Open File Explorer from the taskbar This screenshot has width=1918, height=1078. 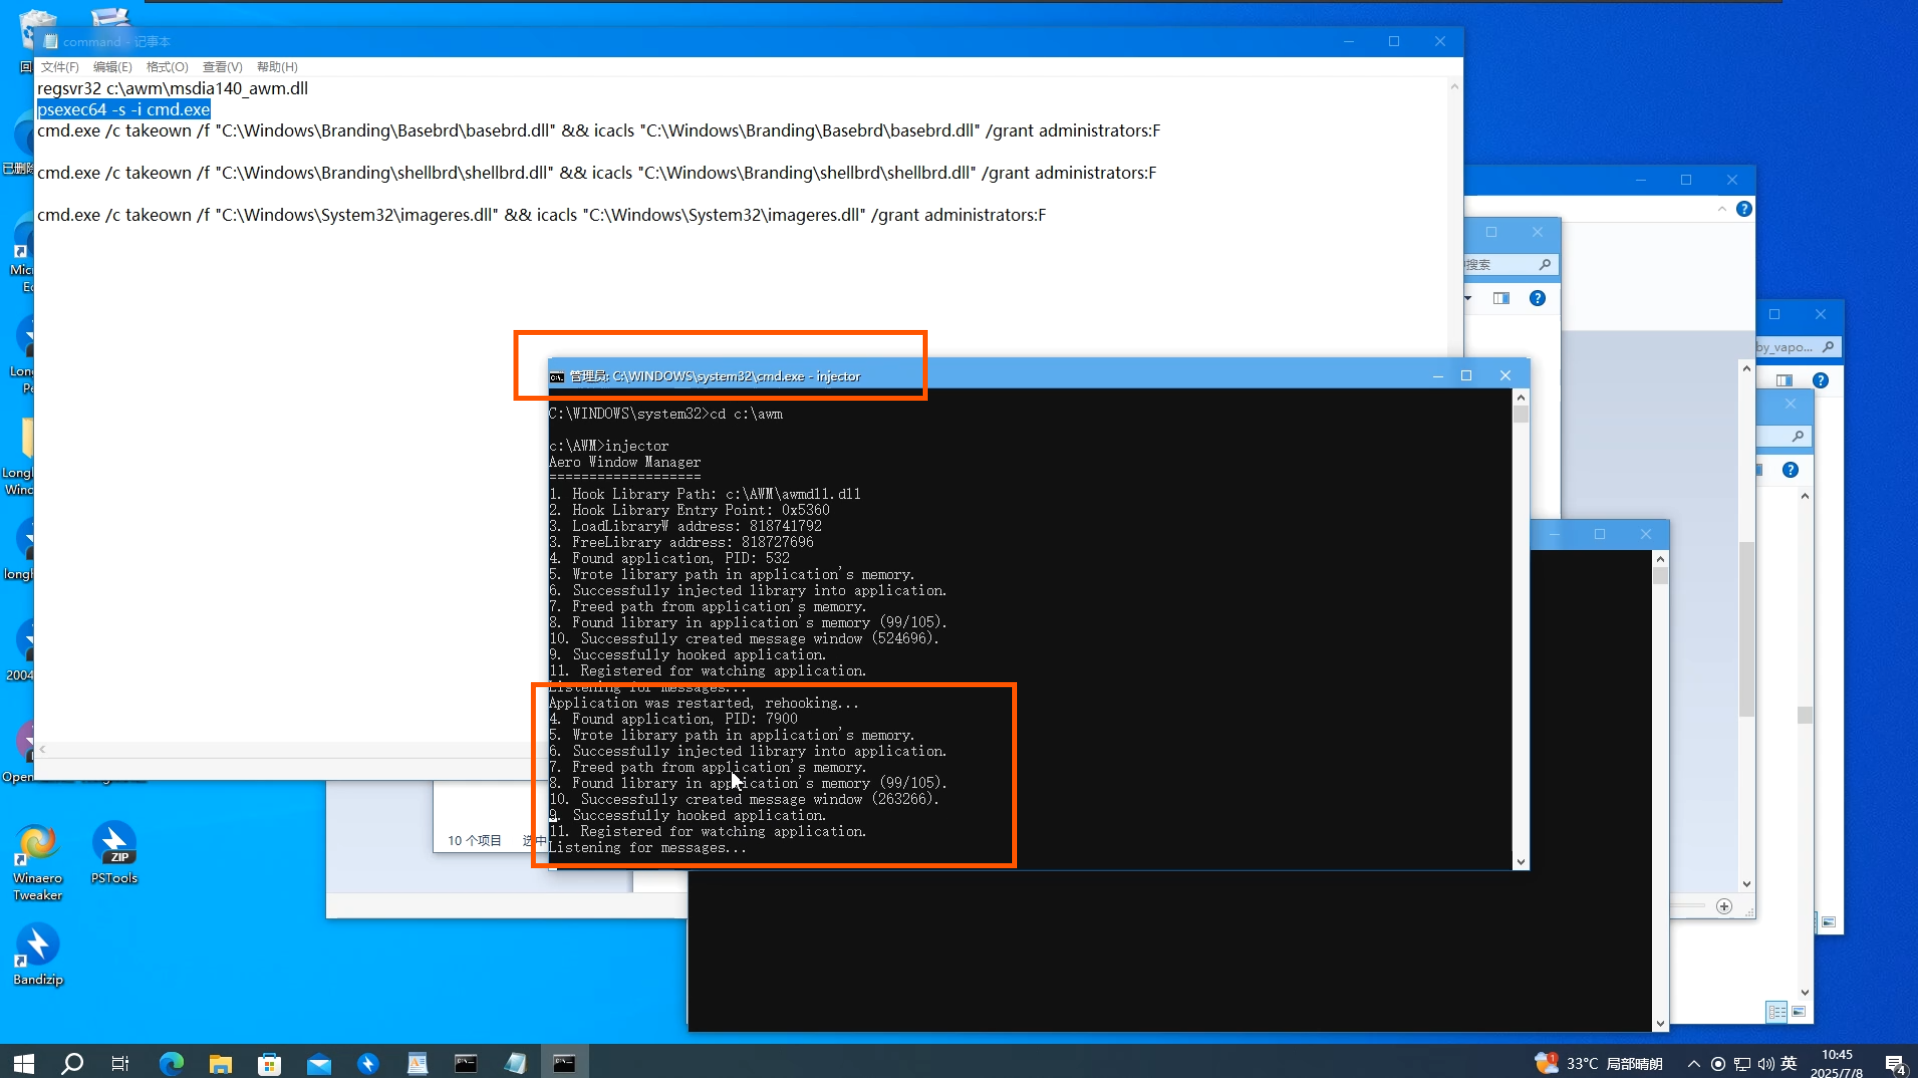pyautogui.click(x=220, y=1063)
